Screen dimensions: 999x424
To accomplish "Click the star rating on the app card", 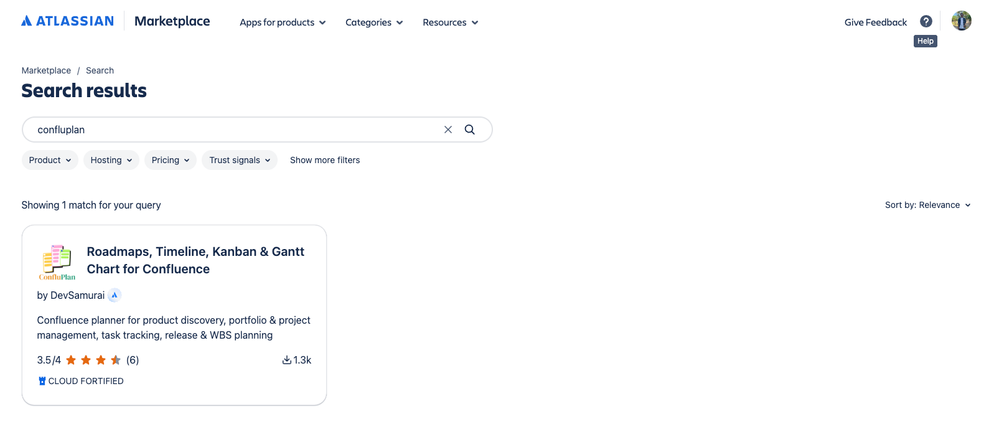I will [x=92, y=360].
